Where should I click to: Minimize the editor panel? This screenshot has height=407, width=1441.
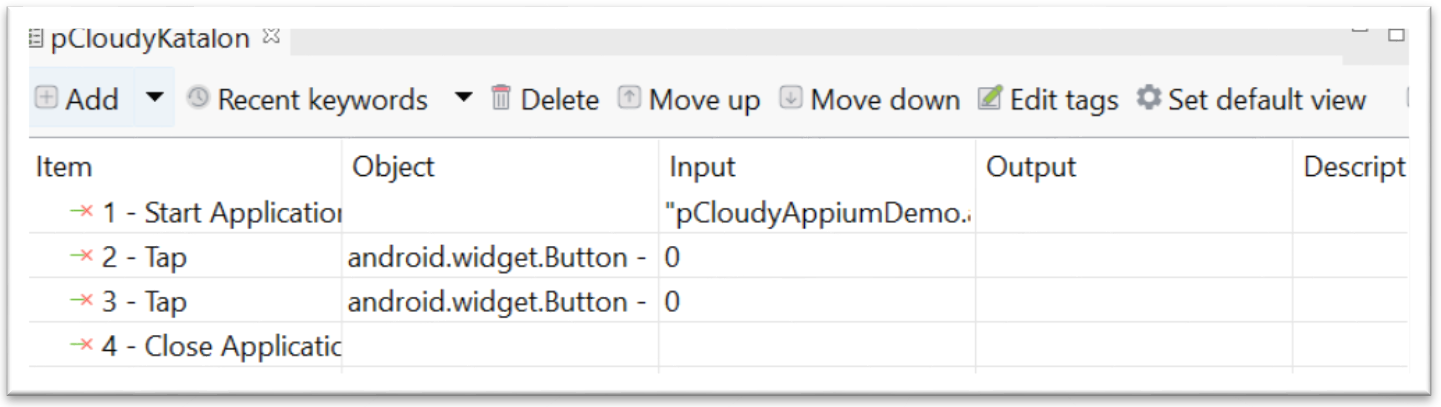click(x=1361, y=32)
